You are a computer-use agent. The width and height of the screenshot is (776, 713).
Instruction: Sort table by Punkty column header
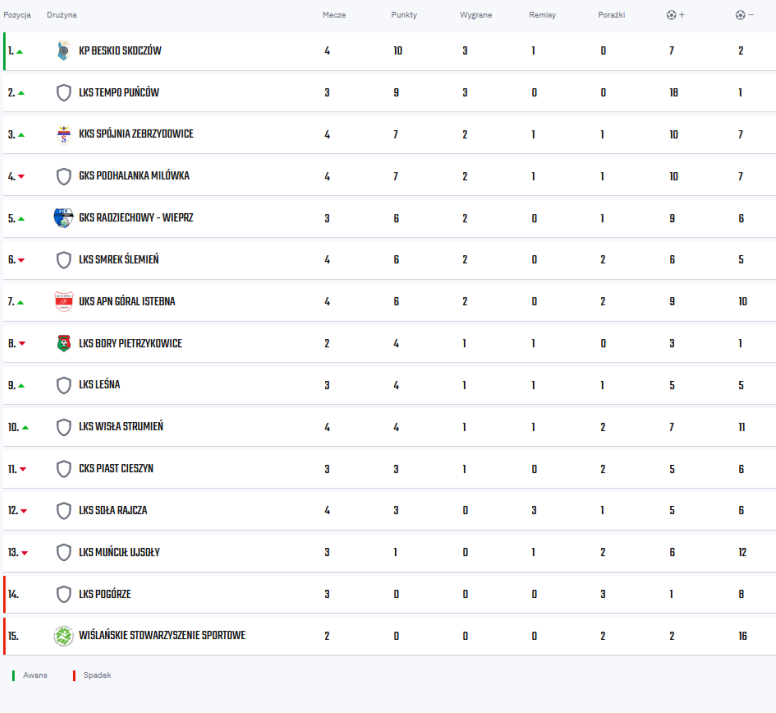pos(404,15)
